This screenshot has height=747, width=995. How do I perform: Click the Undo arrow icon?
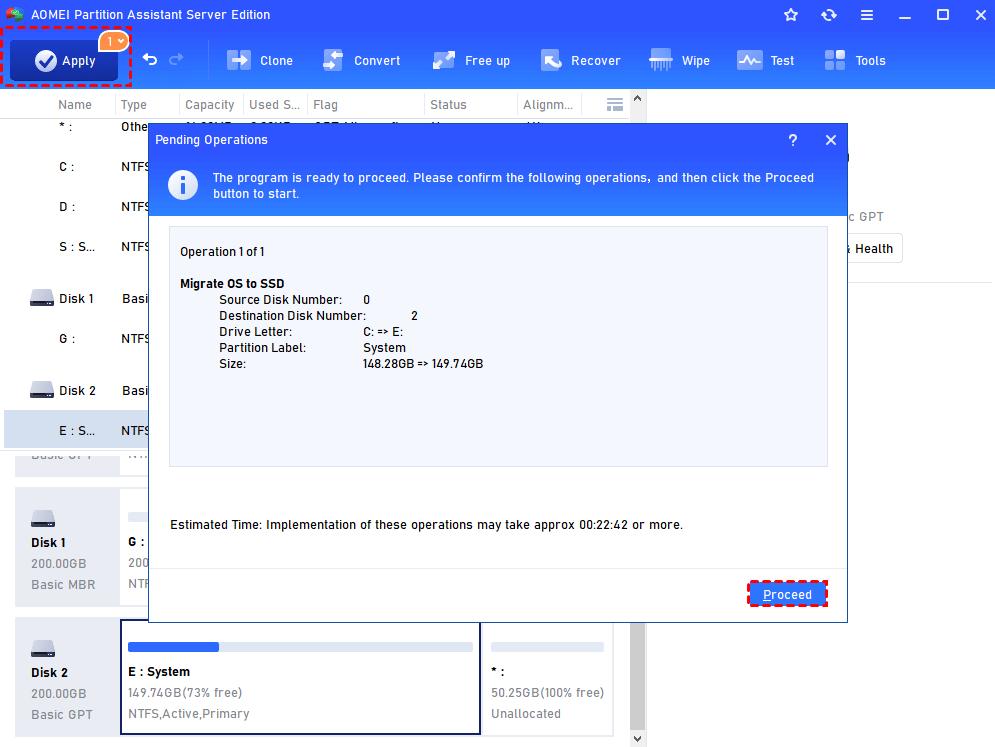150,60
